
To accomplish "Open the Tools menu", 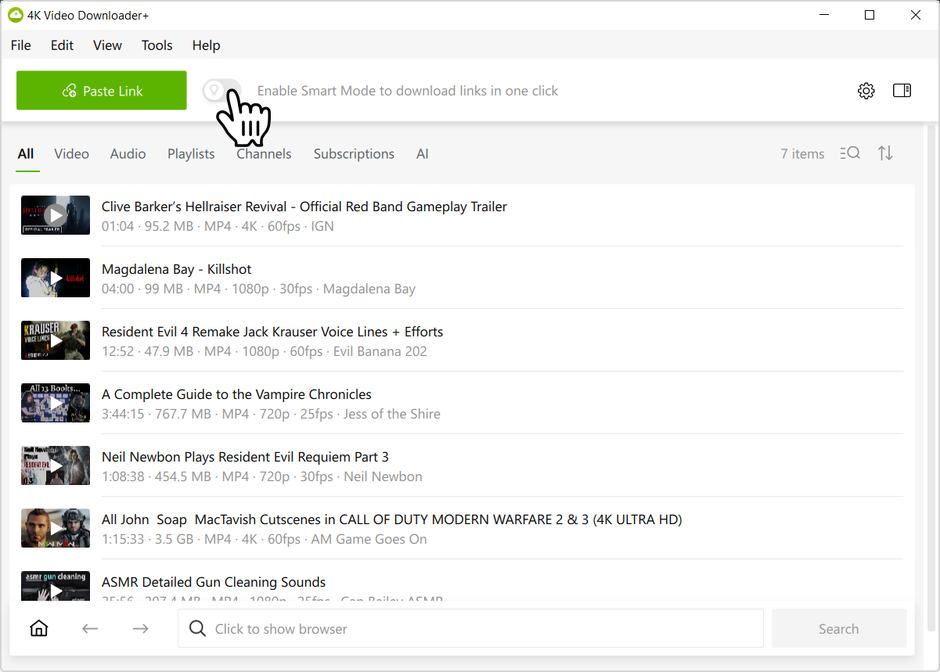I will (x=156, y=45).
